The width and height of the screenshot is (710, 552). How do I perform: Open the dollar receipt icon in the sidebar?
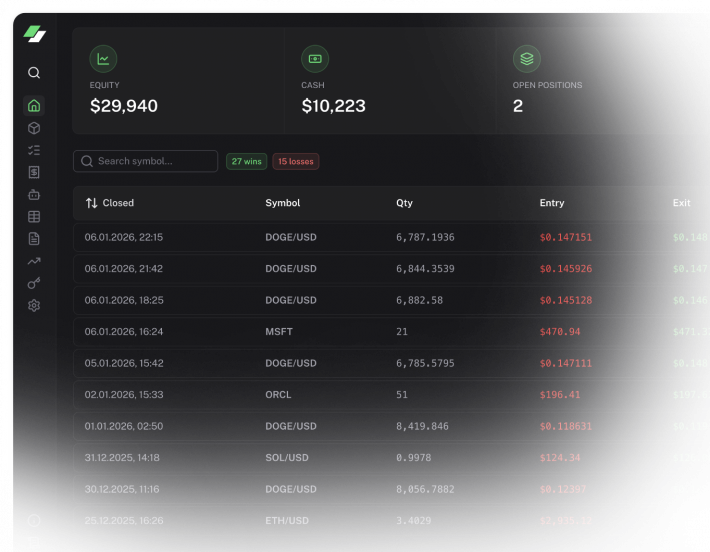coord(34,172)
